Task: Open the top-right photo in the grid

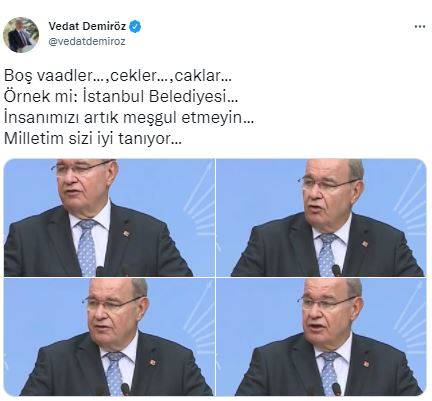Action: (321, 218)
